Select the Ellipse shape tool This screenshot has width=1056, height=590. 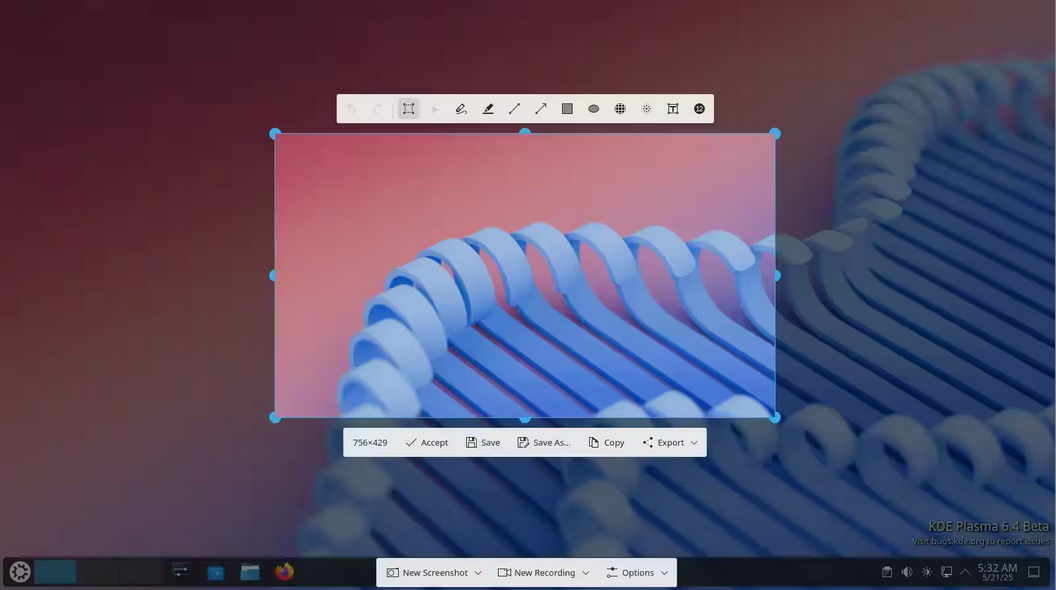tap(594, 109)
